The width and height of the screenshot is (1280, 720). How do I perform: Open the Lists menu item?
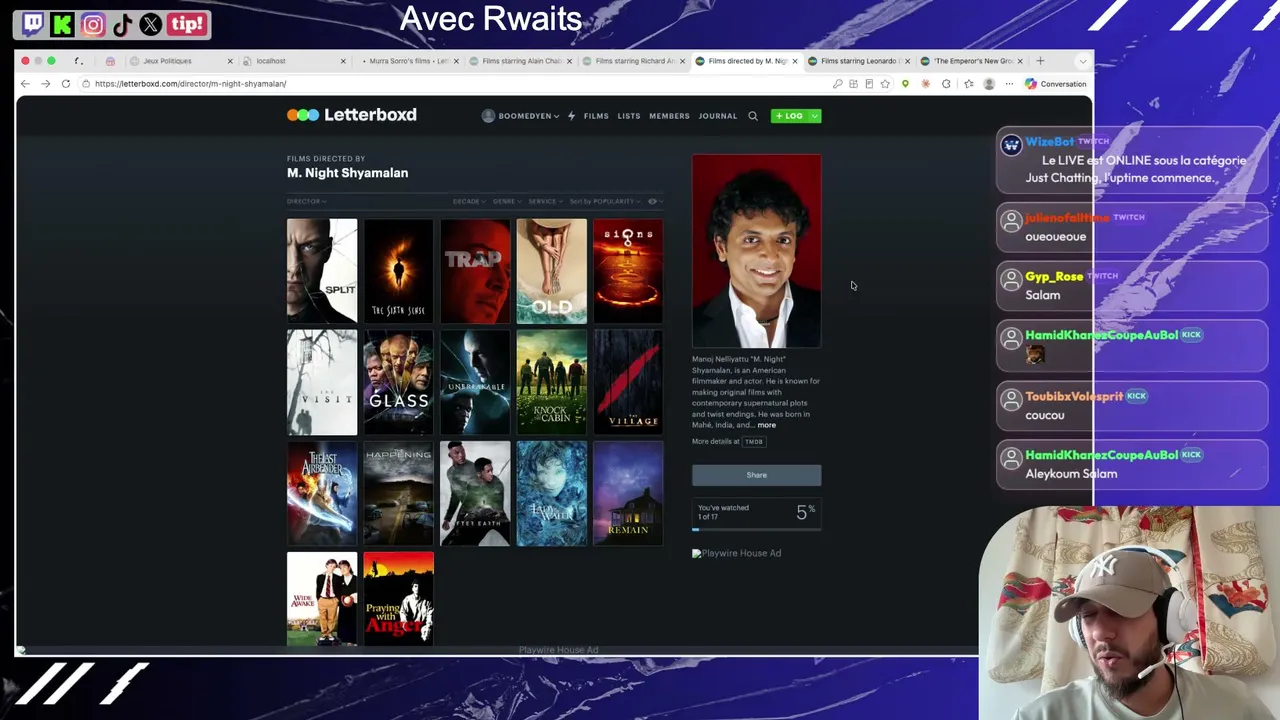pyautogui.click(x=629, y=116)
